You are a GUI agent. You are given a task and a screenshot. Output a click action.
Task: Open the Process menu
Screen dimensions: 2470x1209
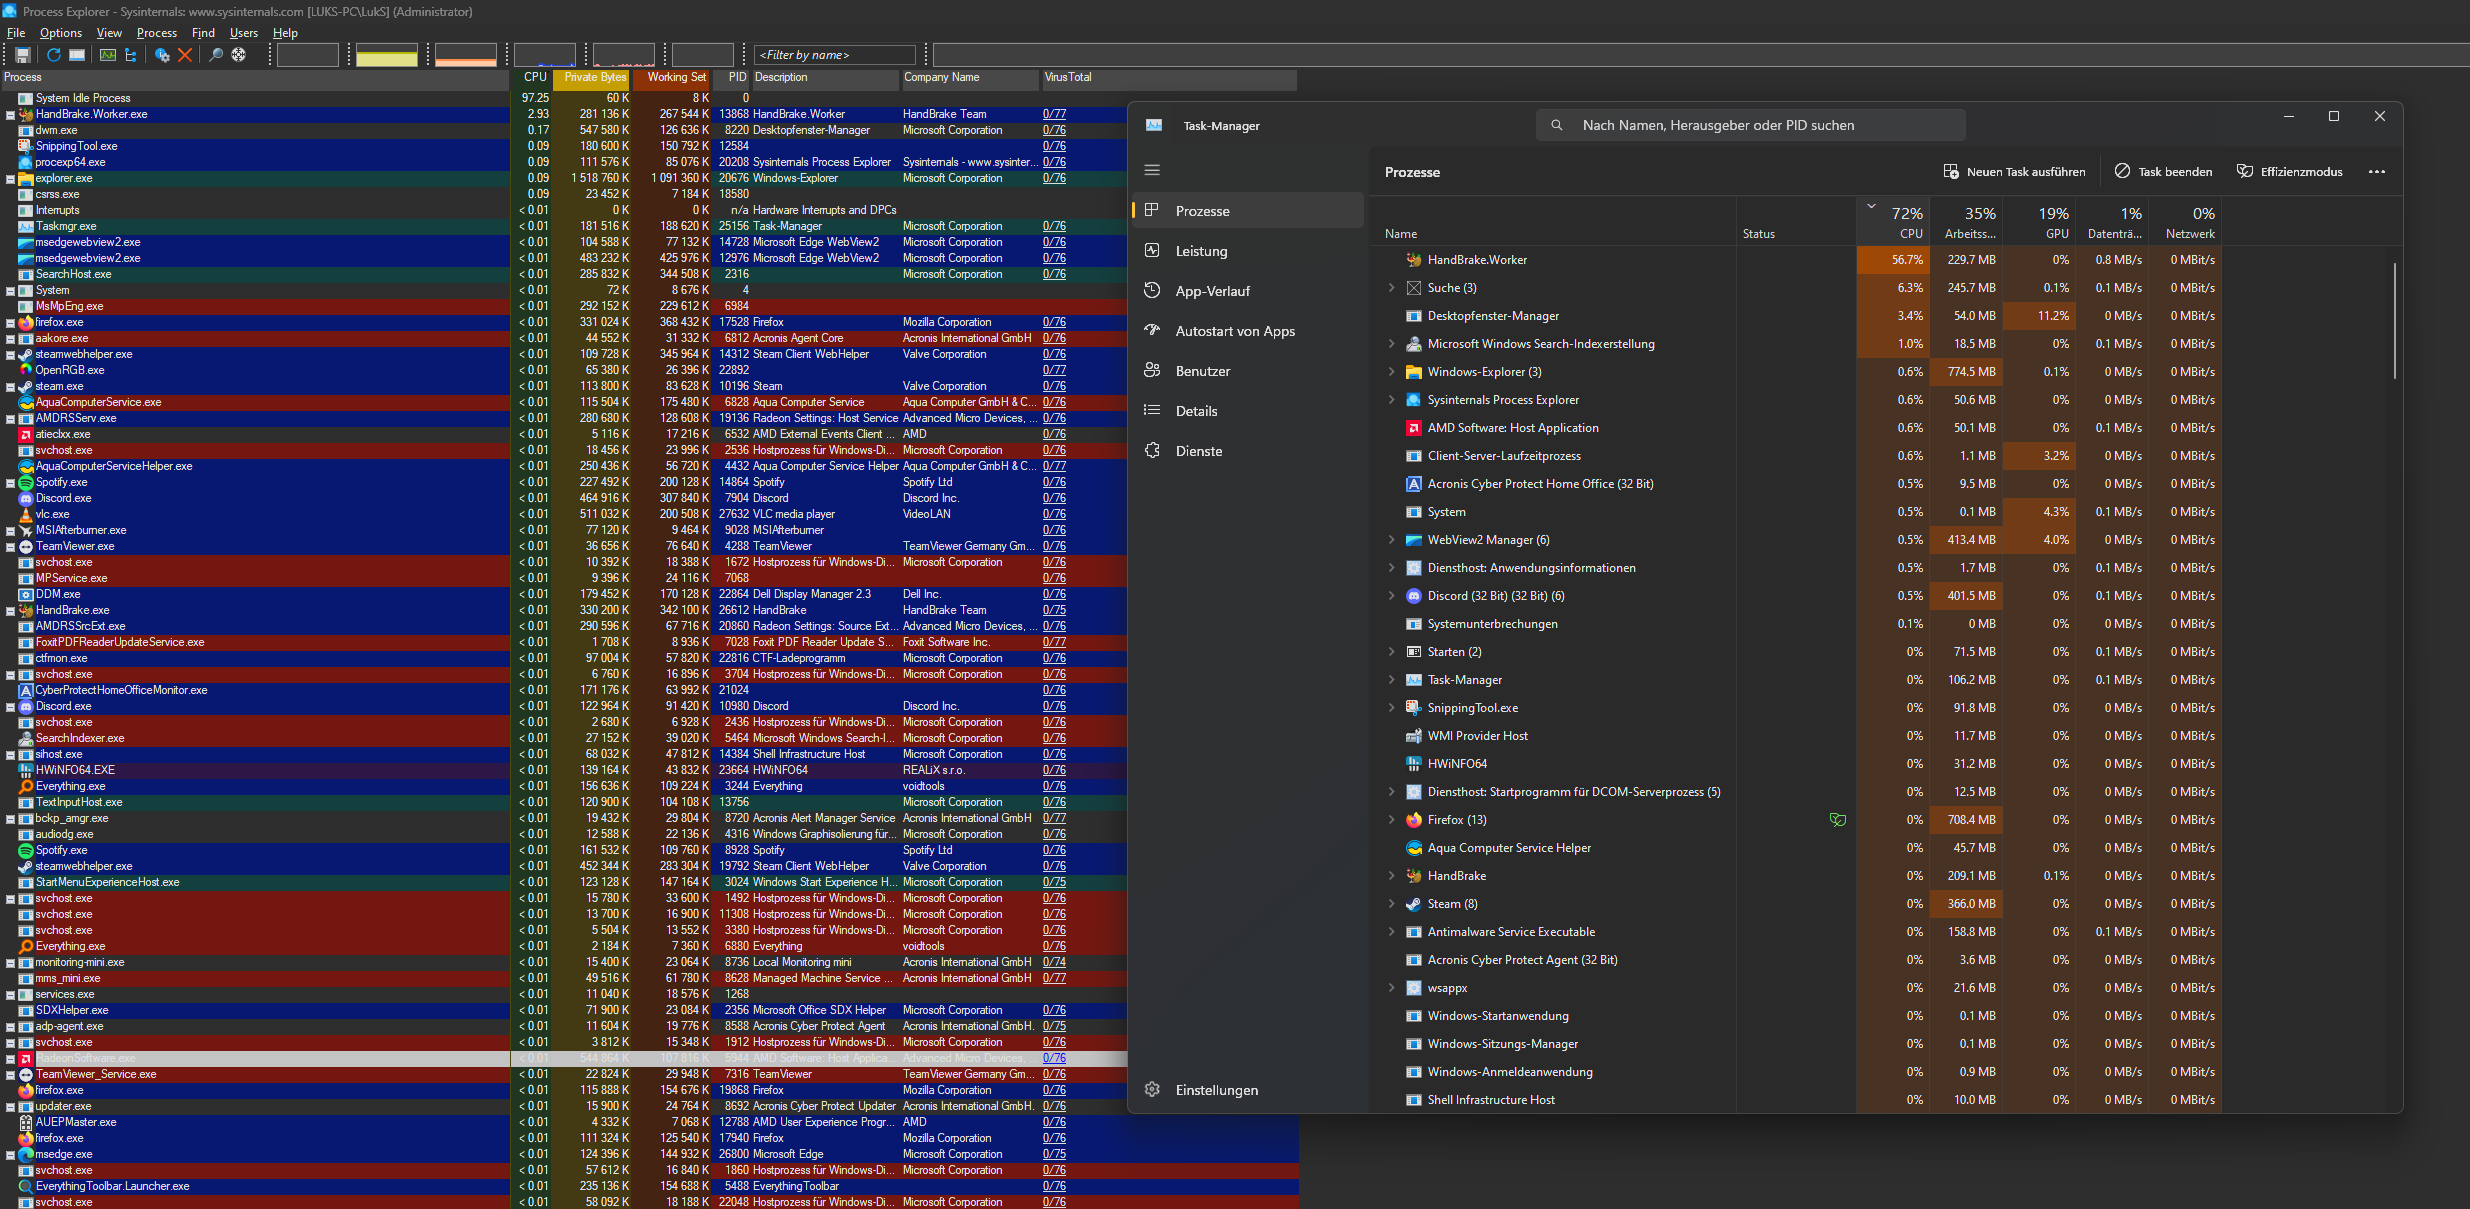pos(157,33)
